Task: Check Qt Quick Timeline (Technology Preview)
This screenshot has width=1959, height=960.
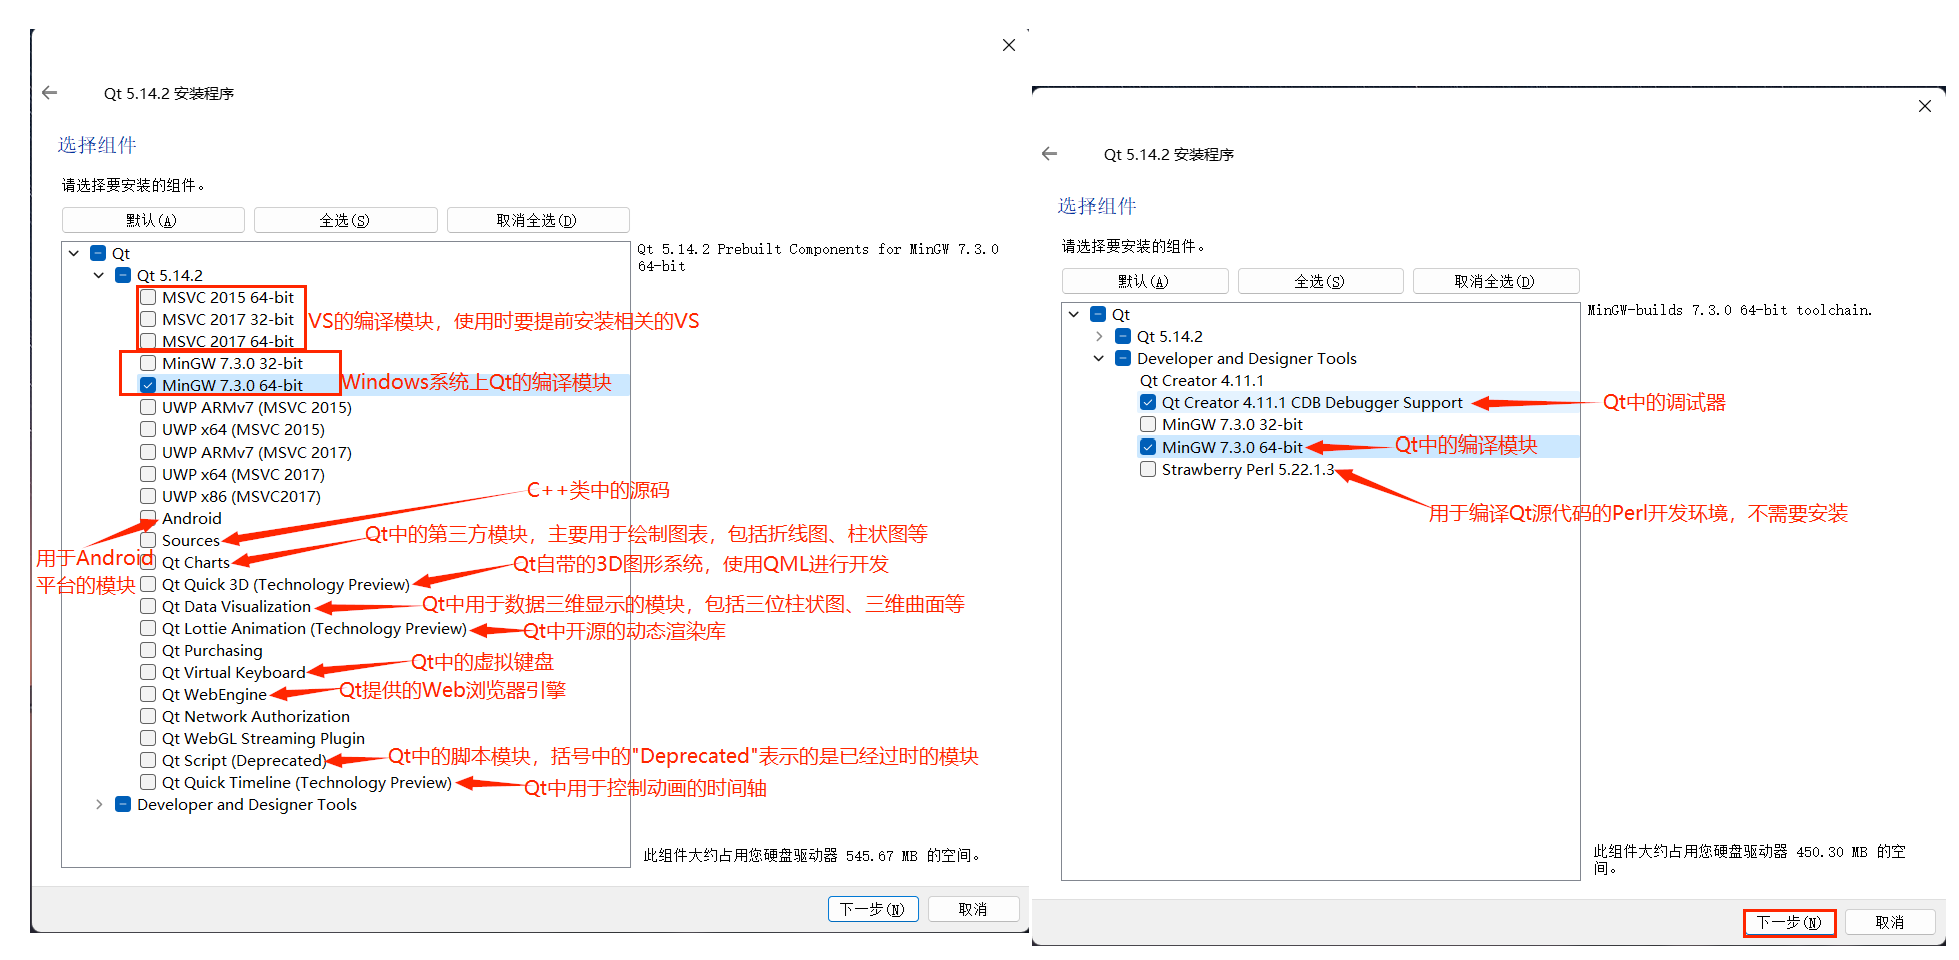Action: [148, 782]
